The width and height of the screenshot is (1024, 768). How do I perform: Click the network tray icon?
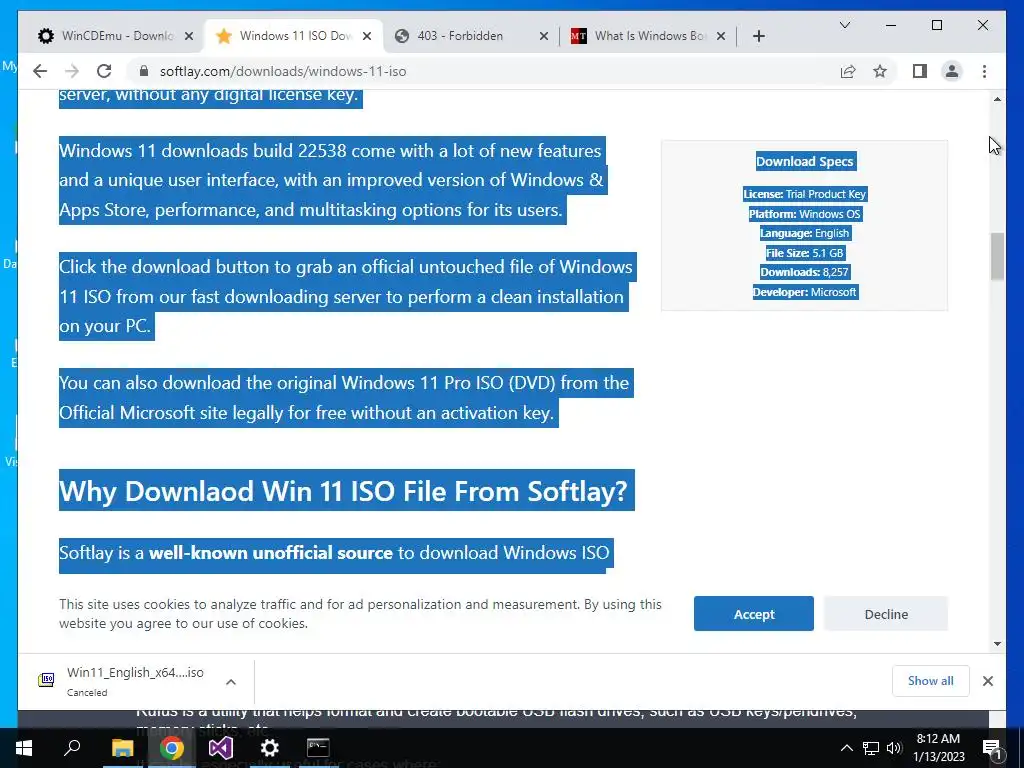[x=871, y=748]
